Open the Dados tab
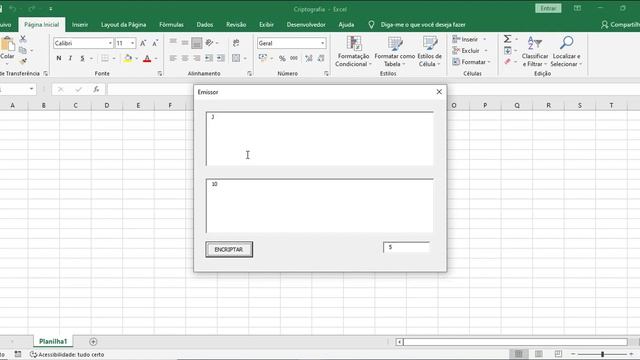640x360 pixels. [204, 24]
